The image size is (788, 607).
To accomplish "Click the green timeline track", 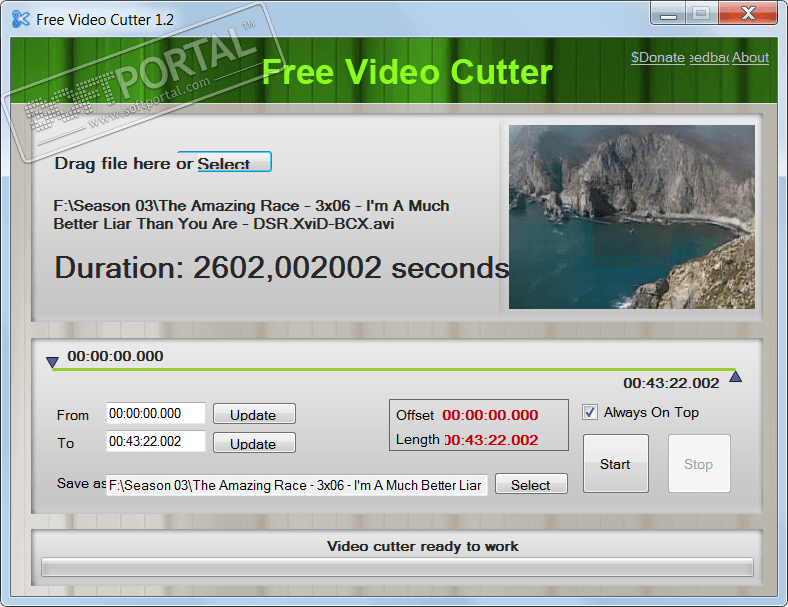I will [x=393, y=369].
